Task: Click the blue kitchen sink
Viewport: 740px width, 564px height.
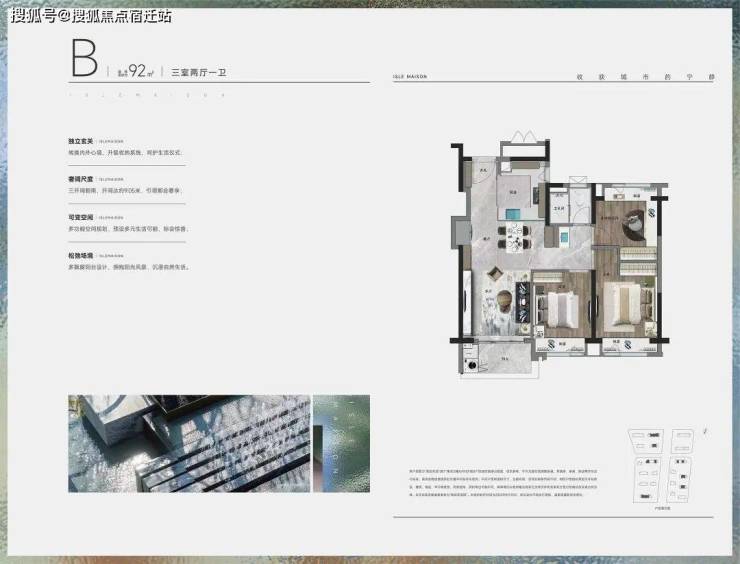Action: click(x=511, y=211)
